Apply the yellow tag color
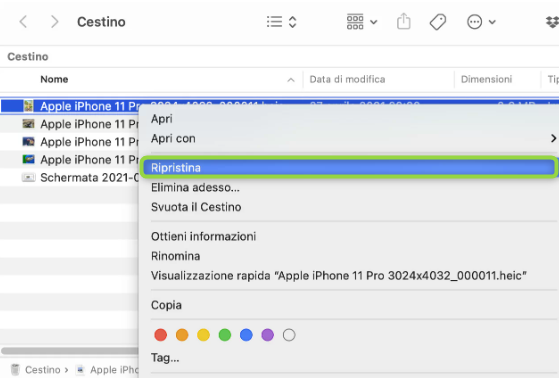 pyautogui.click(x=203, y=335)
